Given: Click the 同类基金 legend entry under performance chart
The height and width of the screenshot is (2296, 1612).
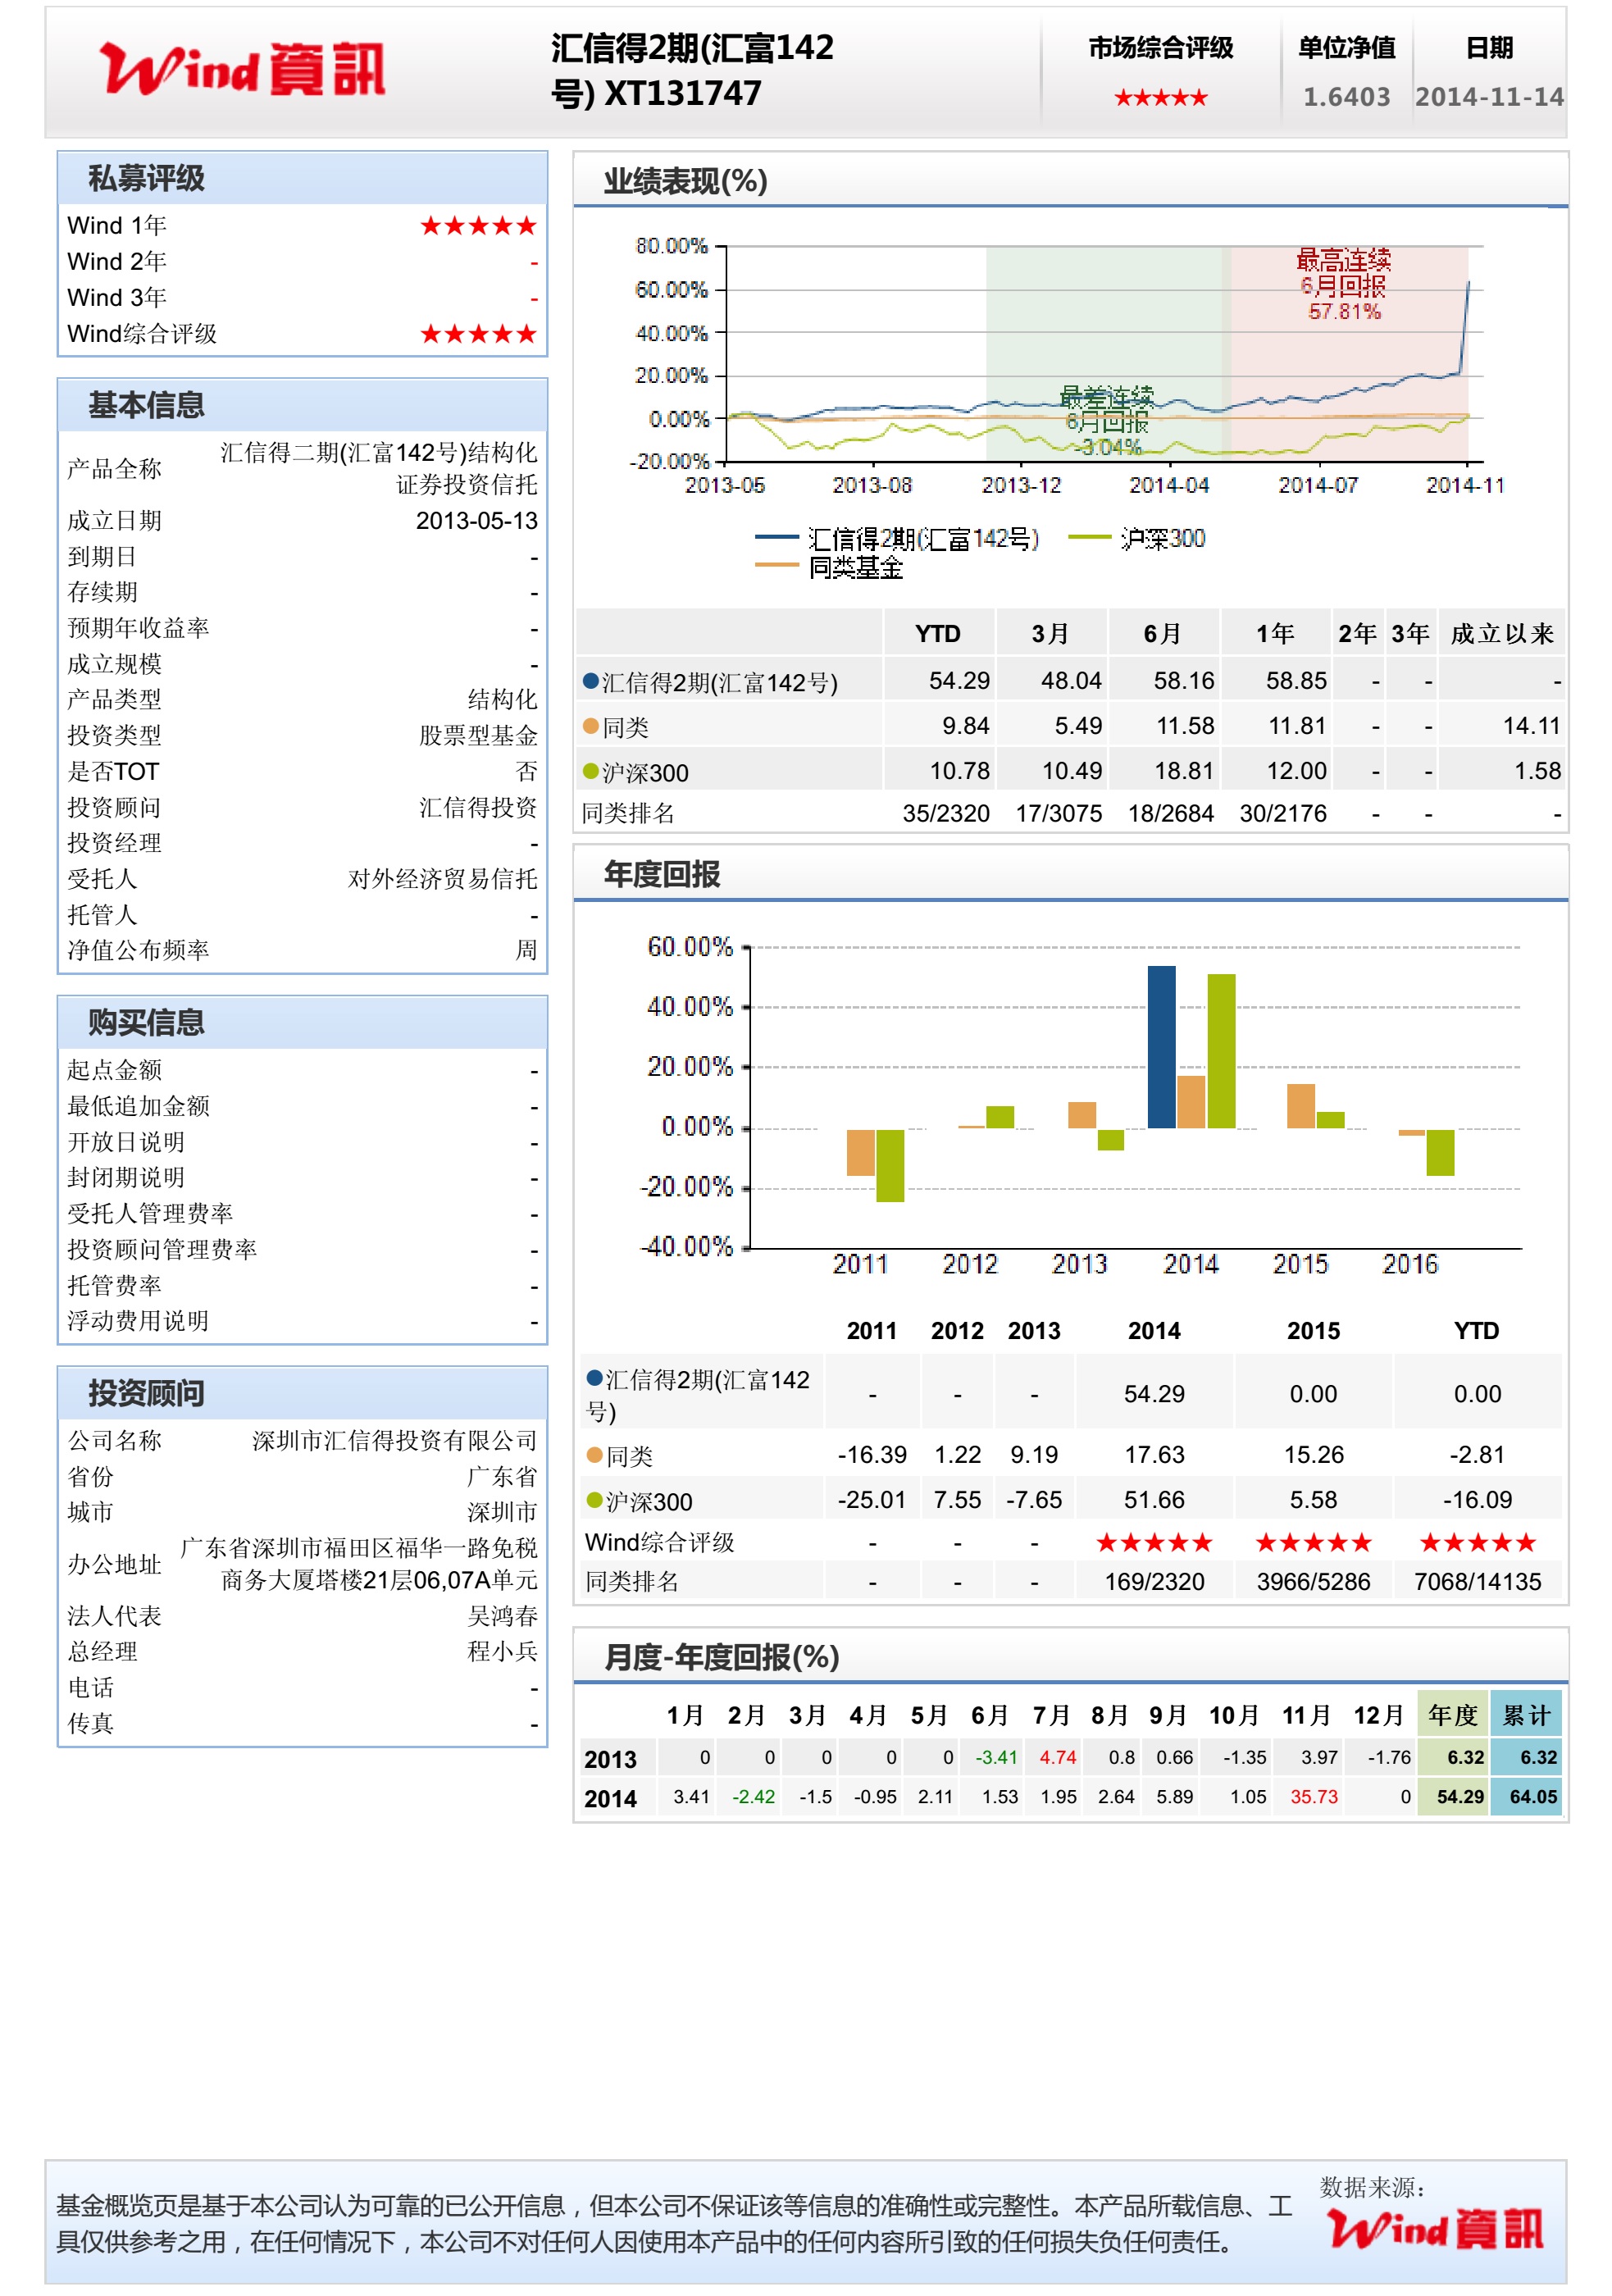Looking at the screenshot, I should 829,568.
